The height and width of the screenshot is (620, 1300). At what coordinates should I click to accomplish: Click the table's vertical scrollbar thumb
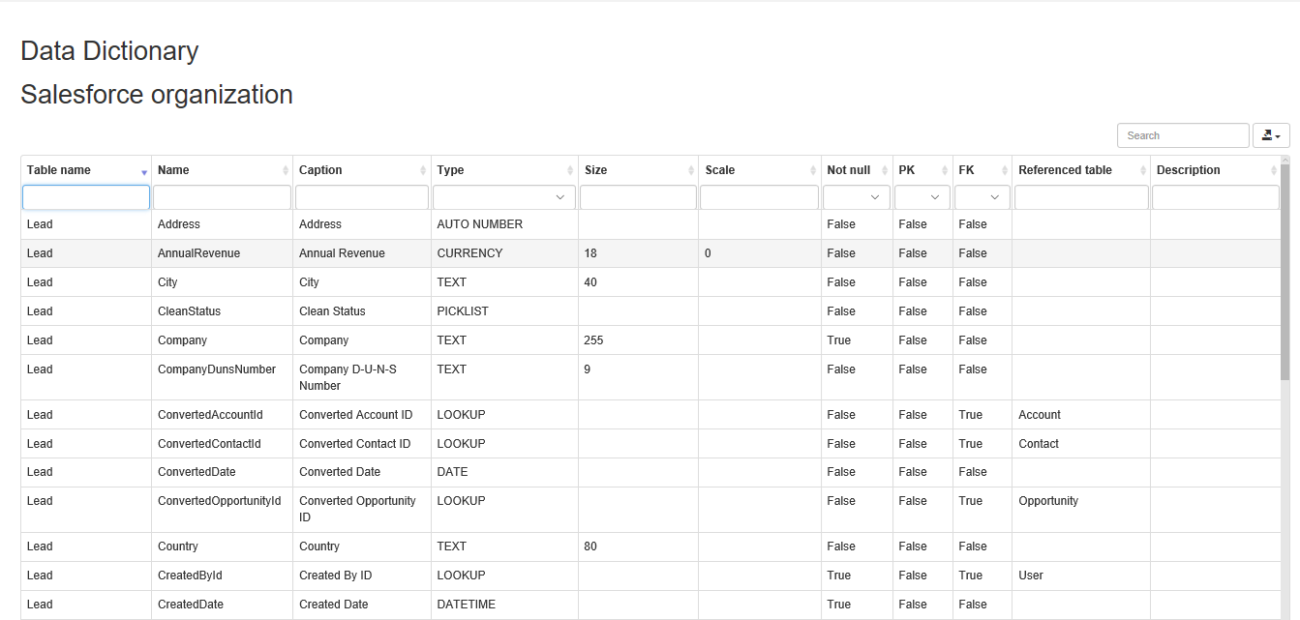point(1284,270)
